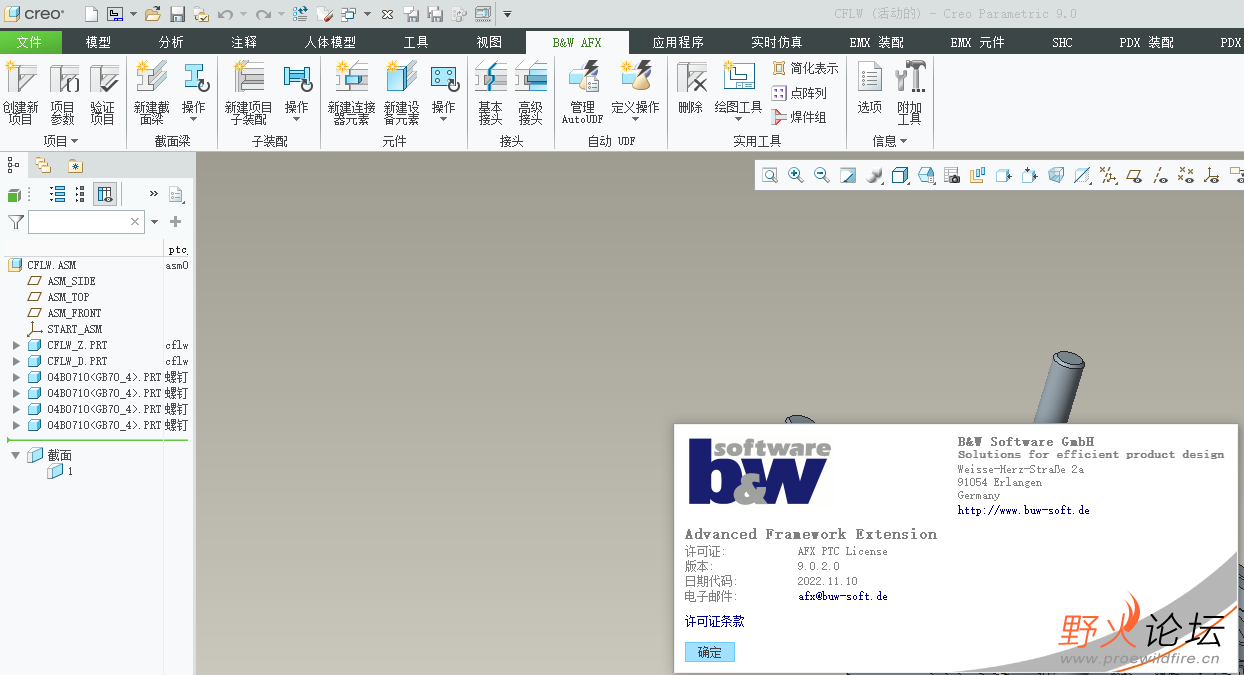The image size is (1244, 675).
Task: Click the Repaint icon in graphics toolbar
Action: (848, 175)
